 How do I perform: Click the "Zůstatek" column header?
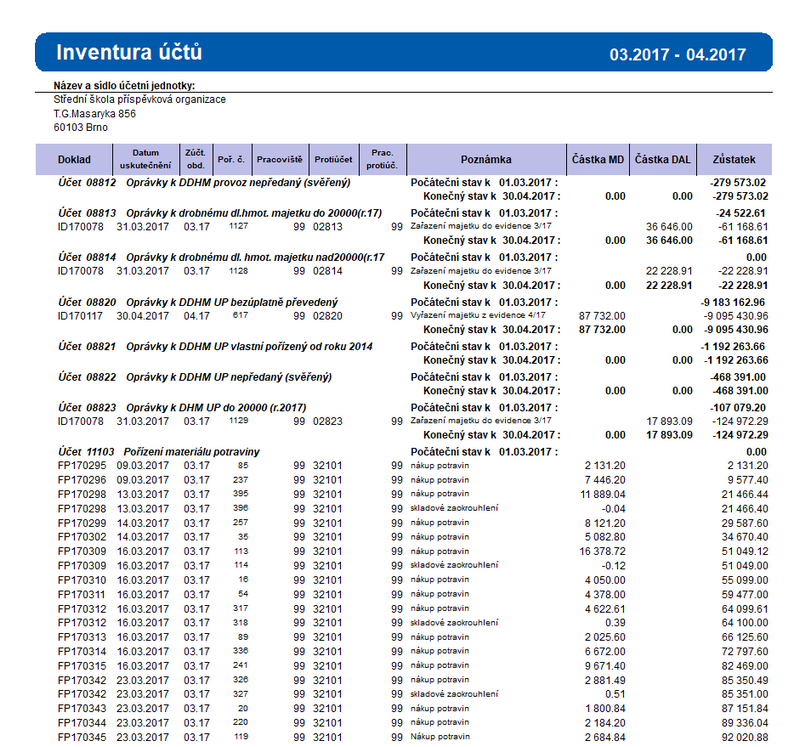click(x=734, y=160)
